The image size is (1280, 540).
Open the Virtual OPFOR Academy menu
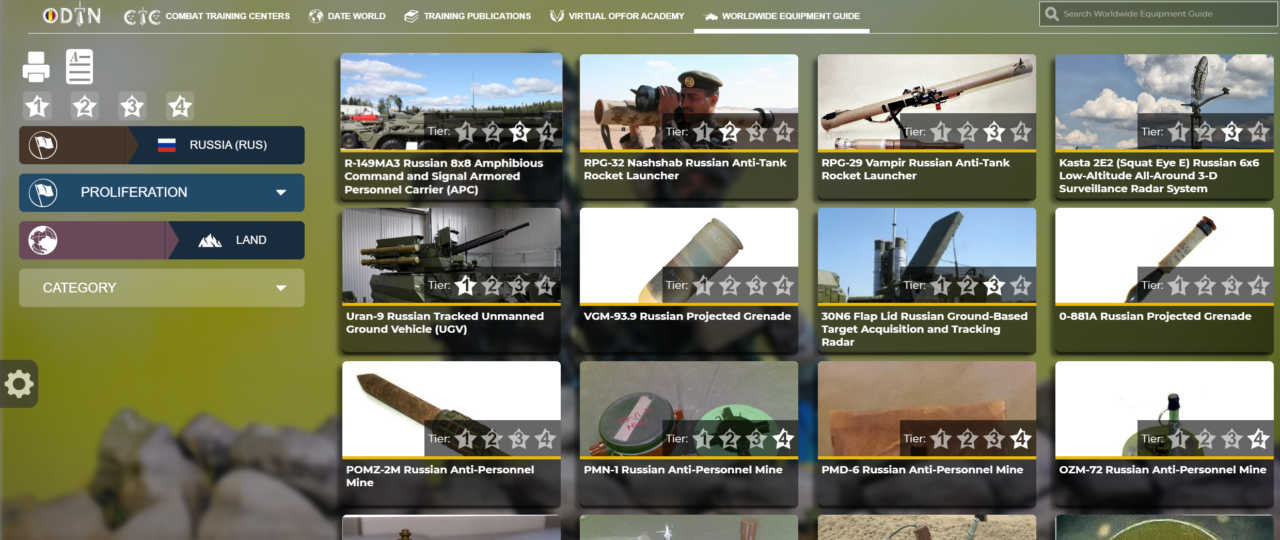(x=617, y=16)
